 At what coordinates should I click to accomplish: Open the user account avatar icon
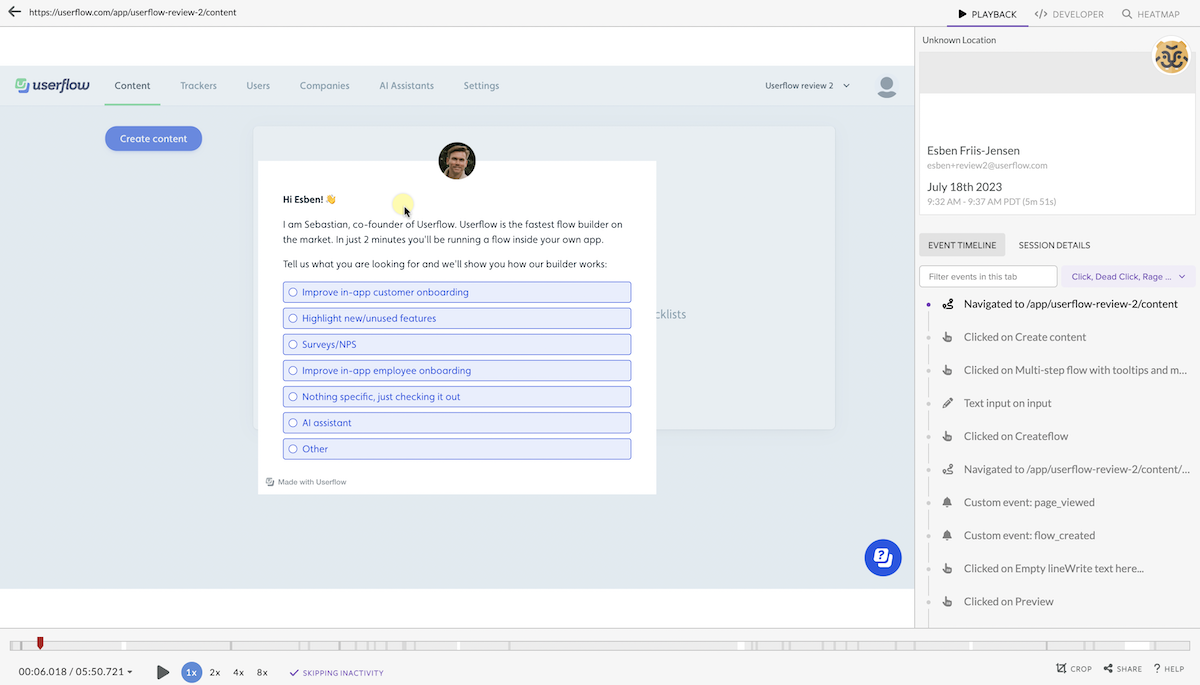click(x=886, y=86)
